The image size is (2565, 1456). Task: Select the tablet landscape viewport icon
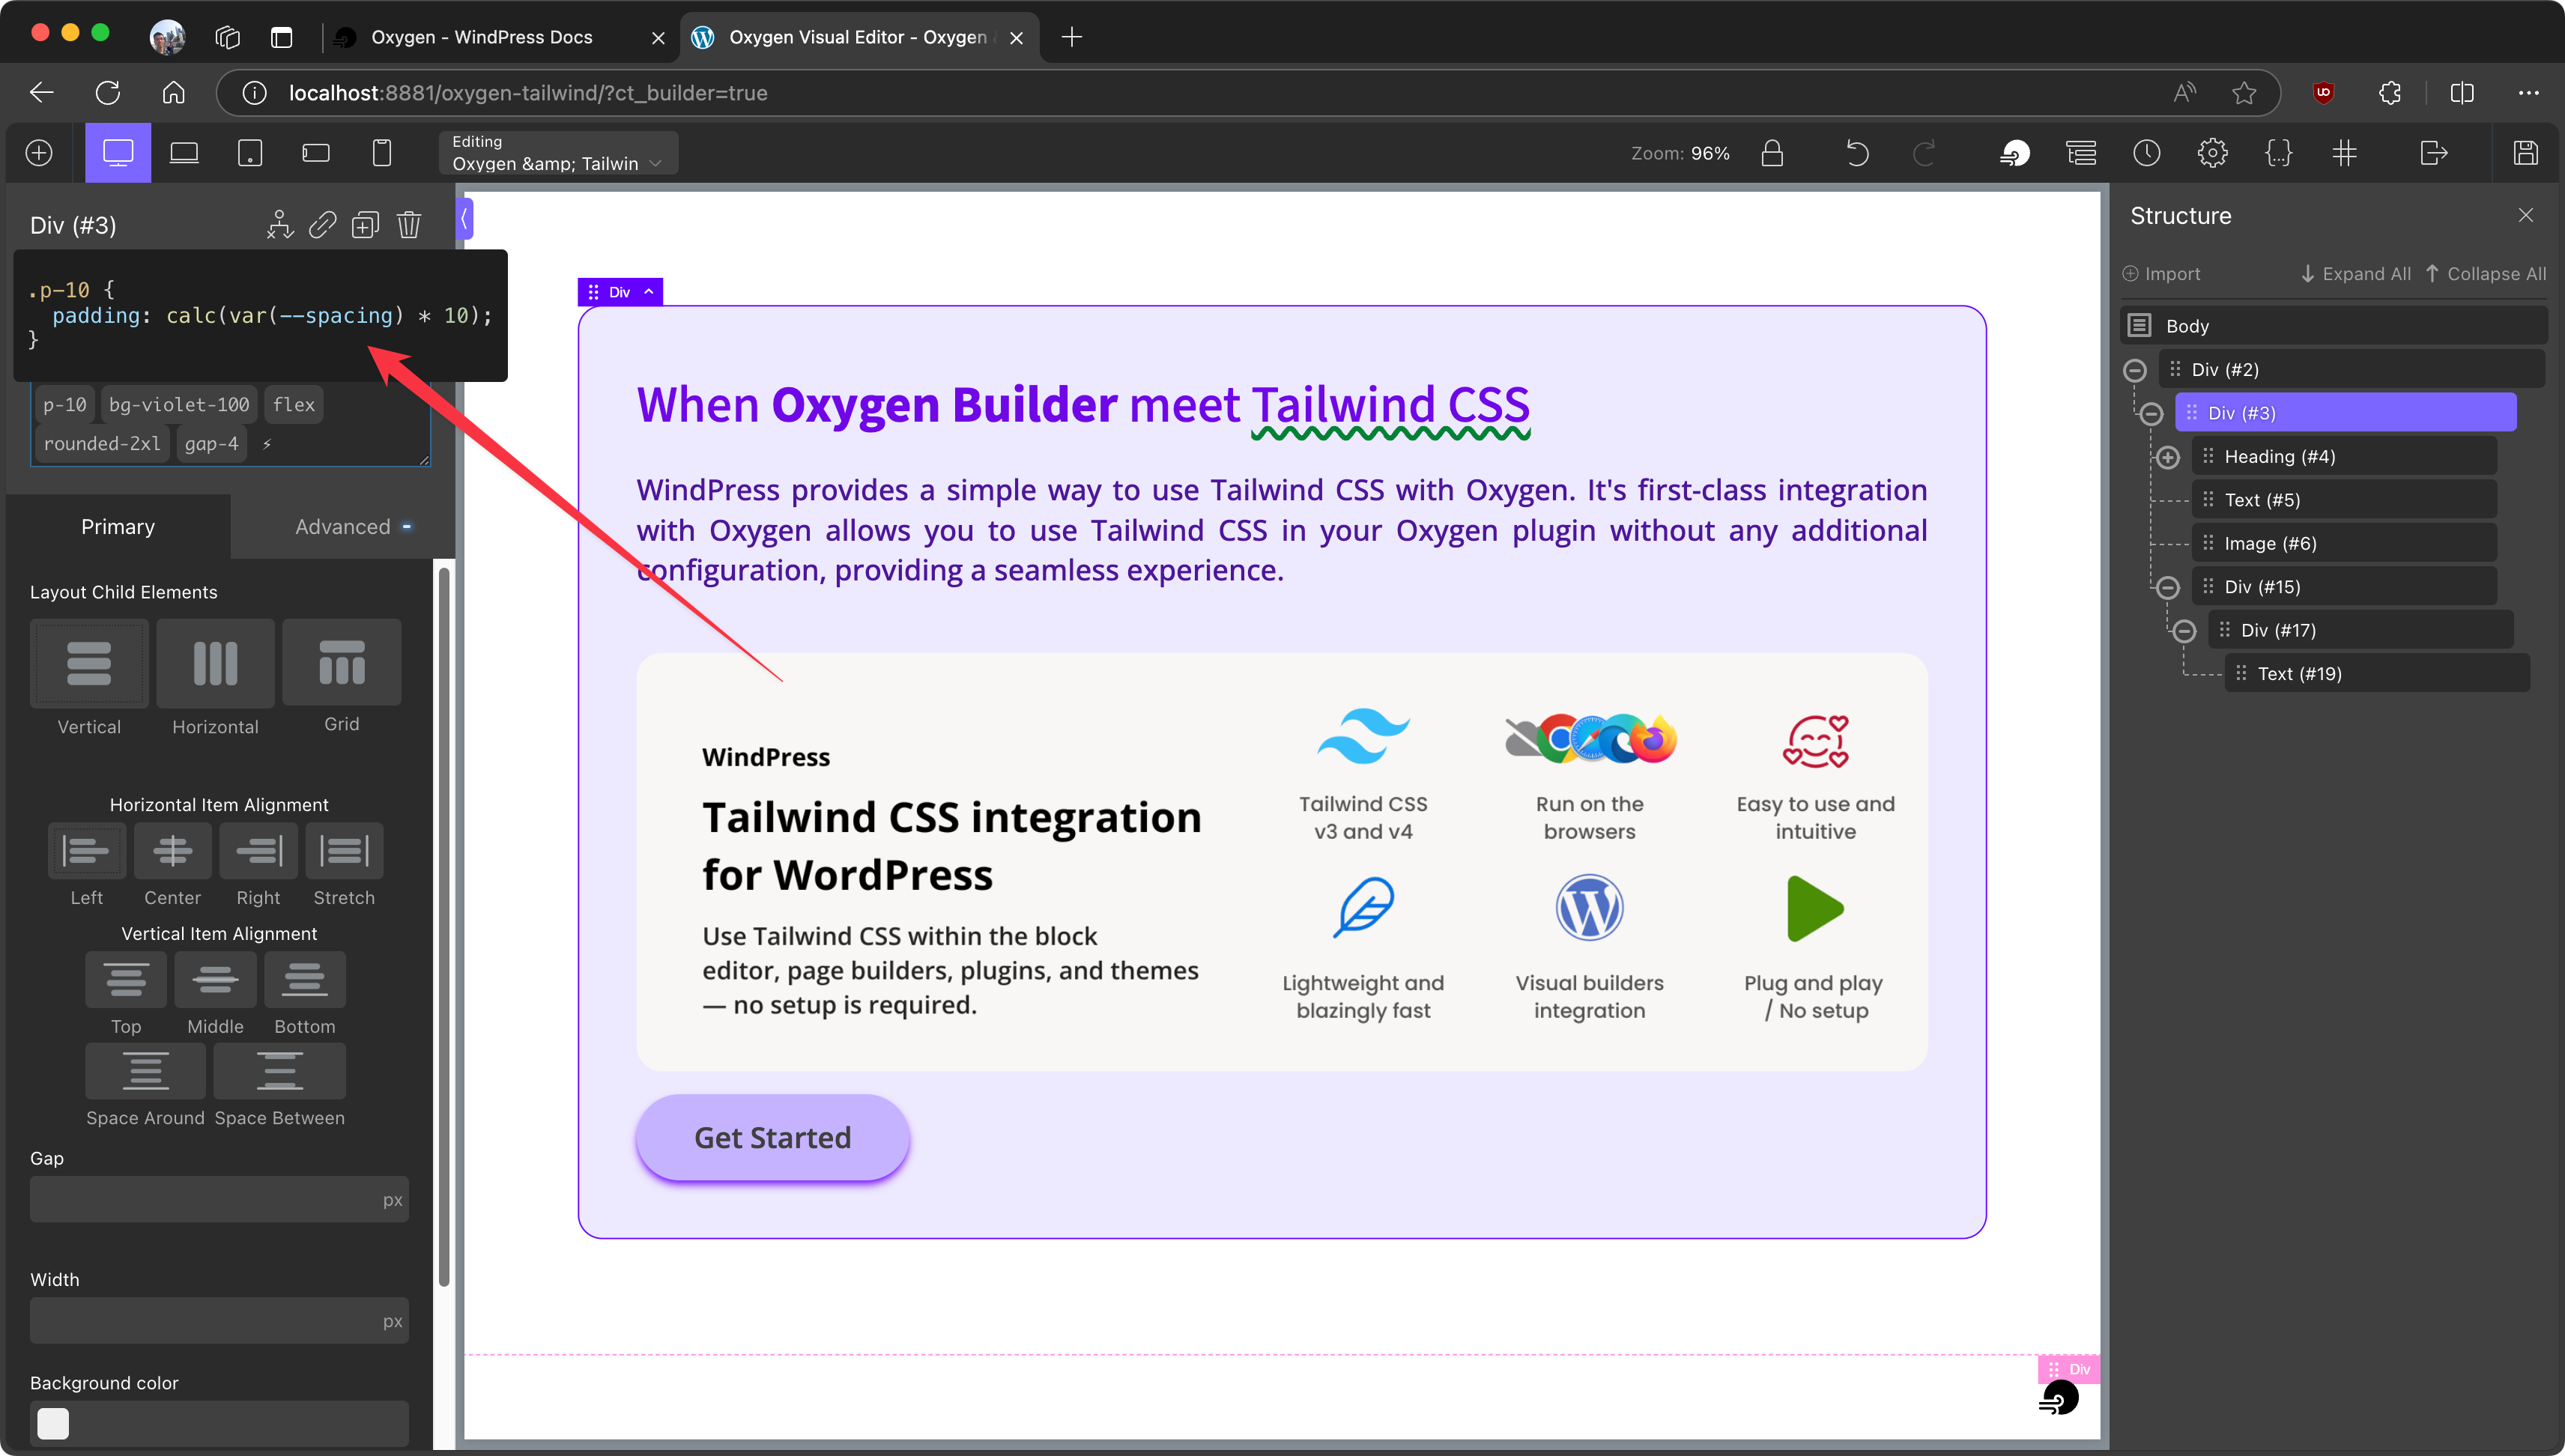pyautogui.click(x=316, y=153)
